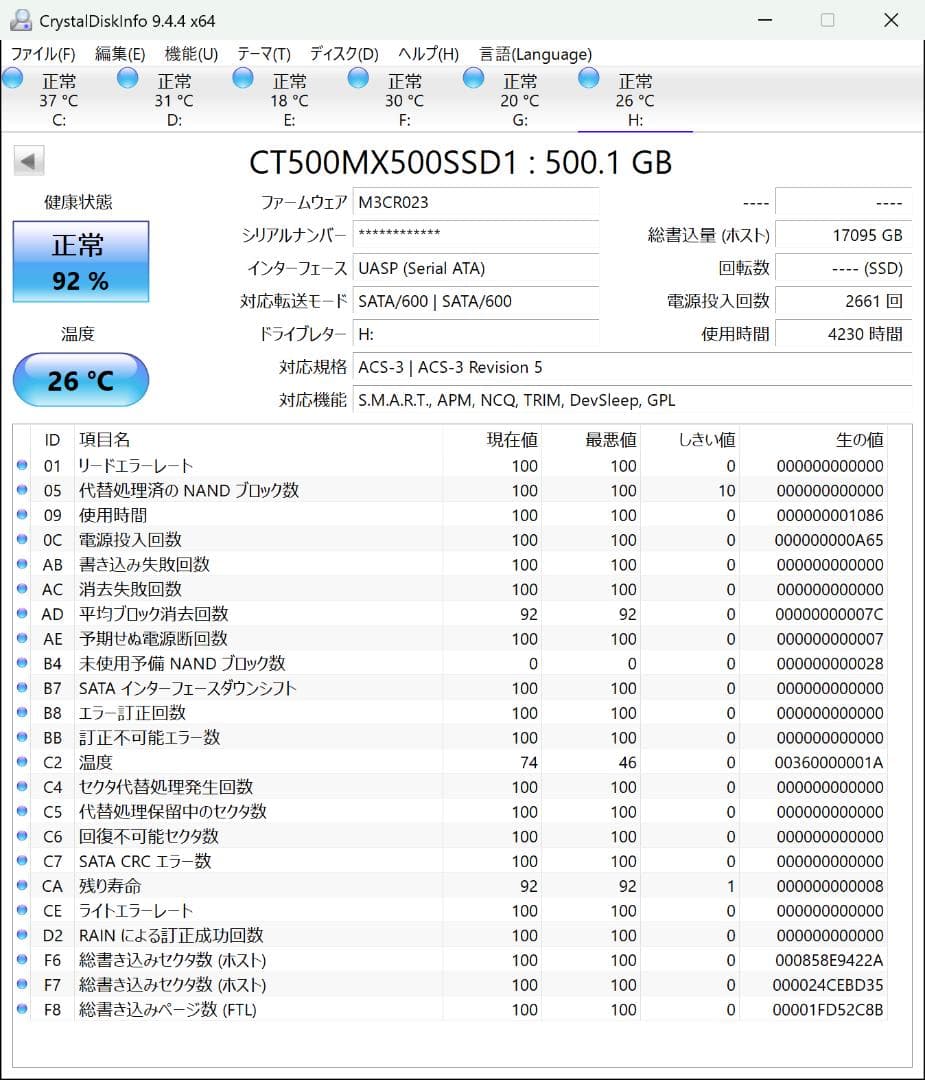925x1080 pixels.
Task: Click the CrystalDiskInfo app icon in title bar
Action: [x=21, y=20]
